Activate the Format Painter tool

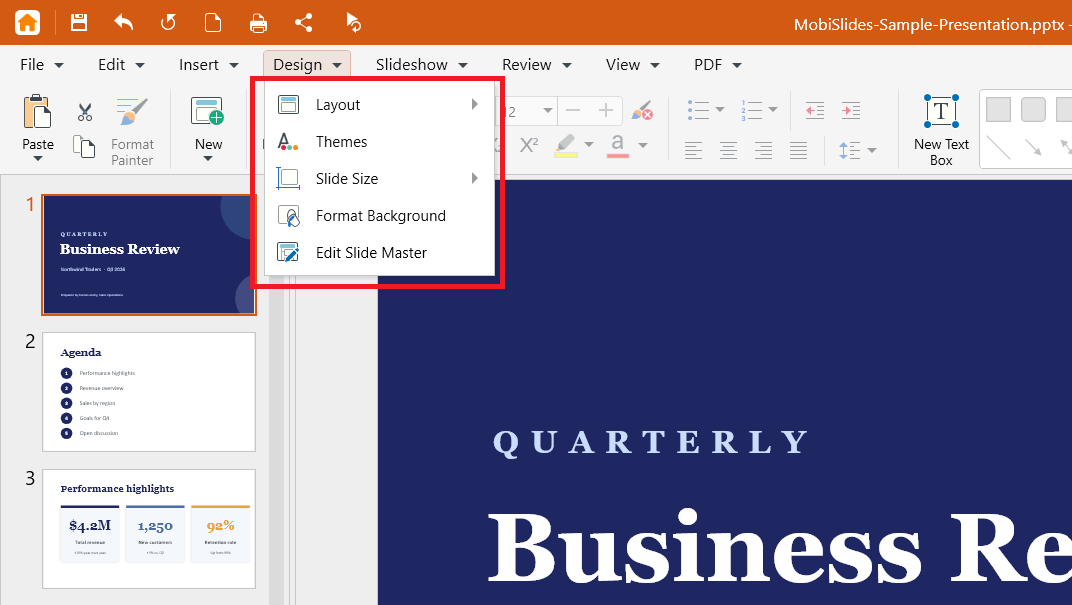click(132, 131)
